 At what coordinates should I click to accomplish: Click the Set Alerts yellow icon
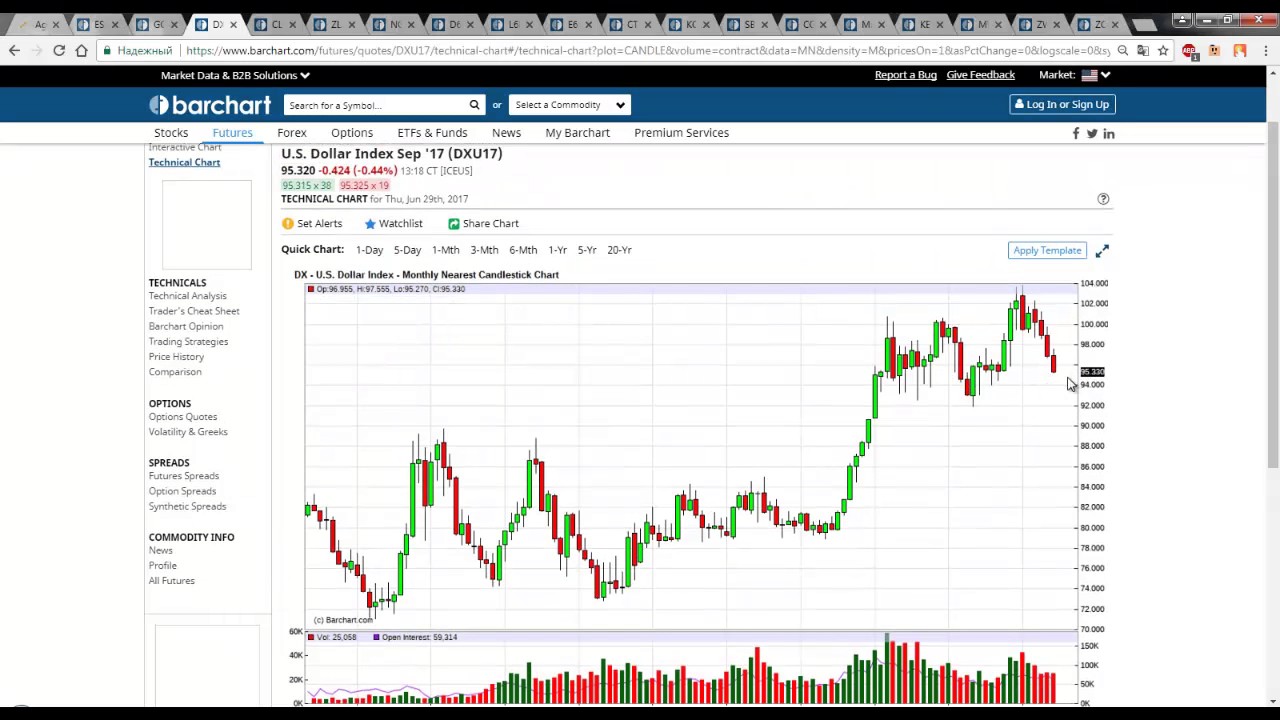[288, 224]
